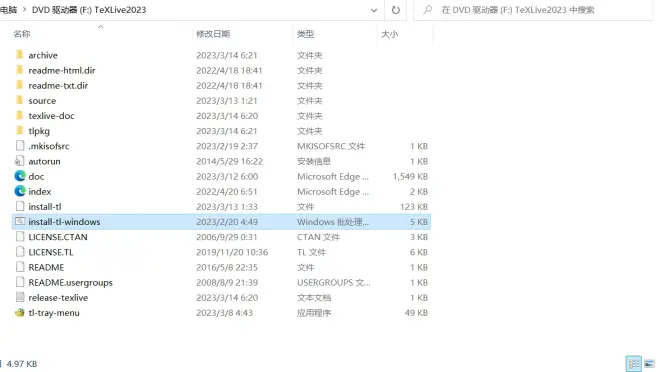
Task: Sort files by the 类型 column
Action: click(x=306, y=34)
